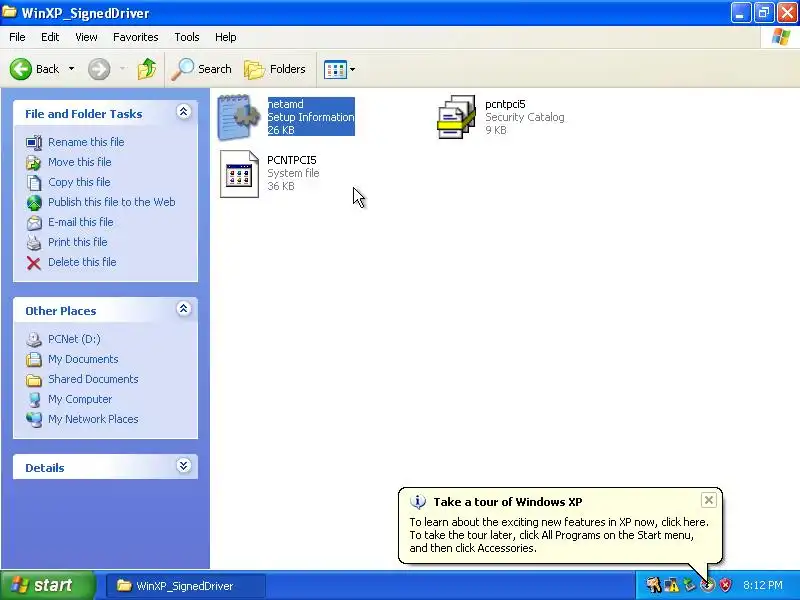Click the My Documents folder icon

click(34, 359)
